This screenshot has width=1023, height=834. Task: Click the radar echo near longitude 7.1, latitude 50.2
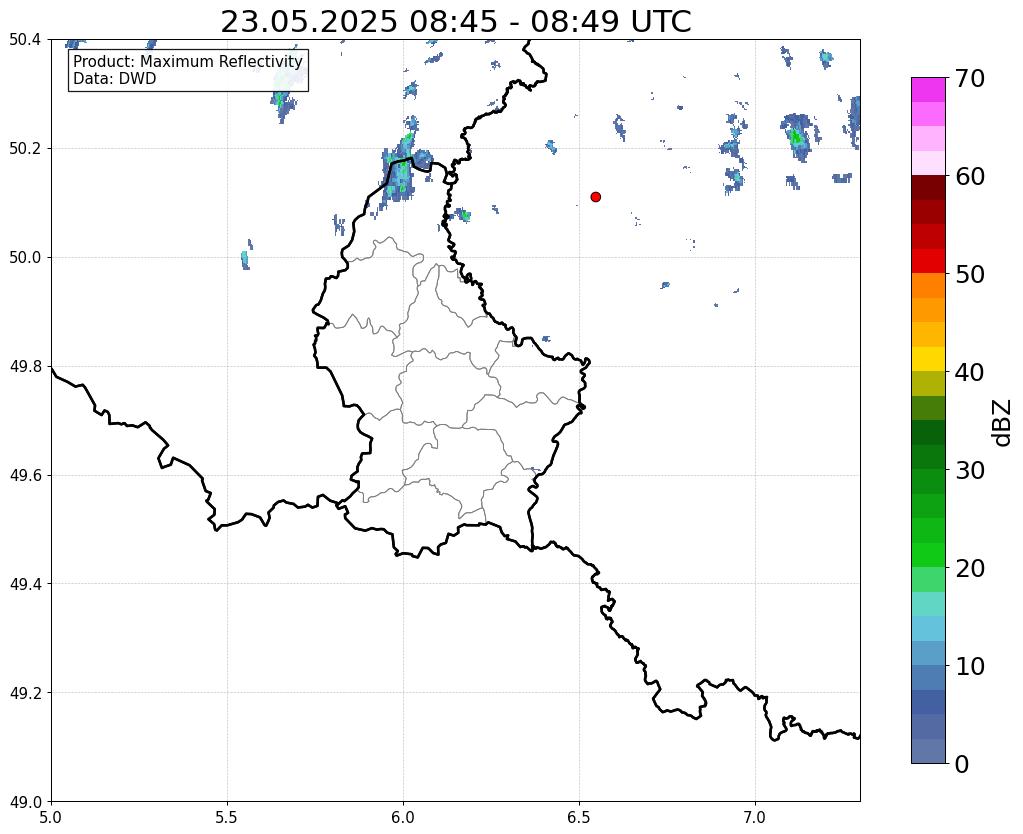(x=797, y=137)
